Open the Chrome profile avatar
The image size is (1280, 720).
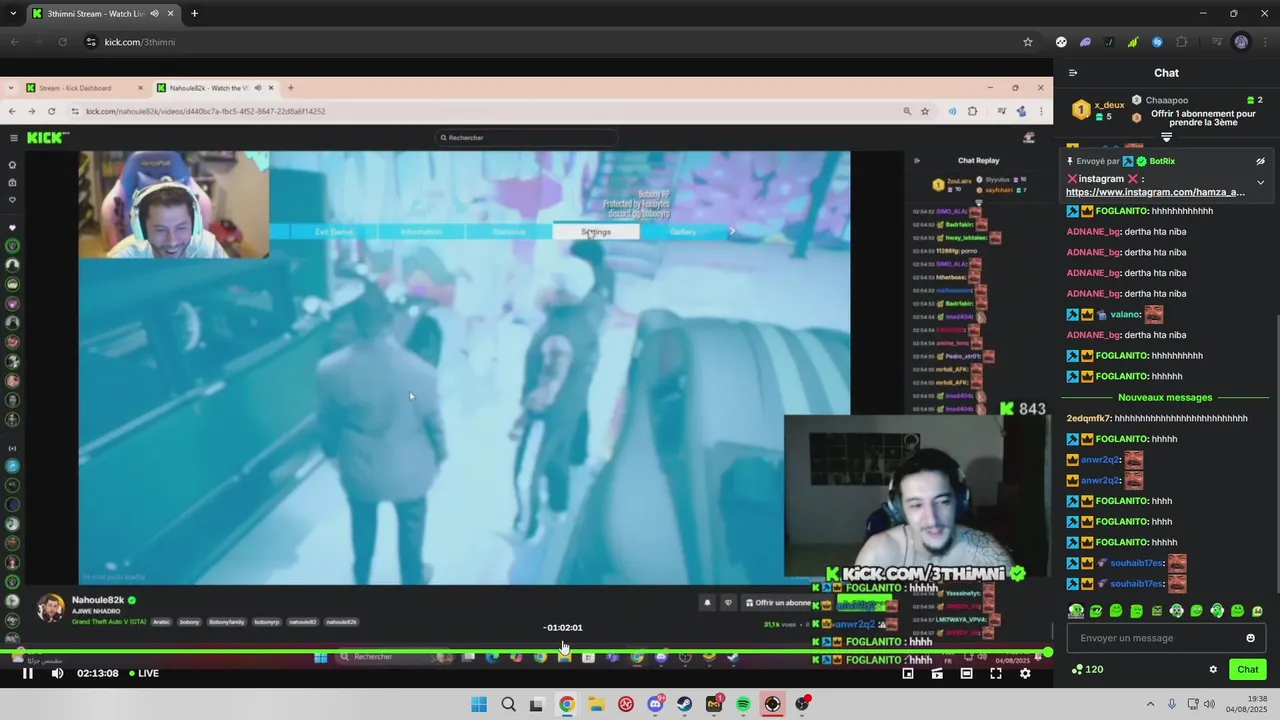1241,42
